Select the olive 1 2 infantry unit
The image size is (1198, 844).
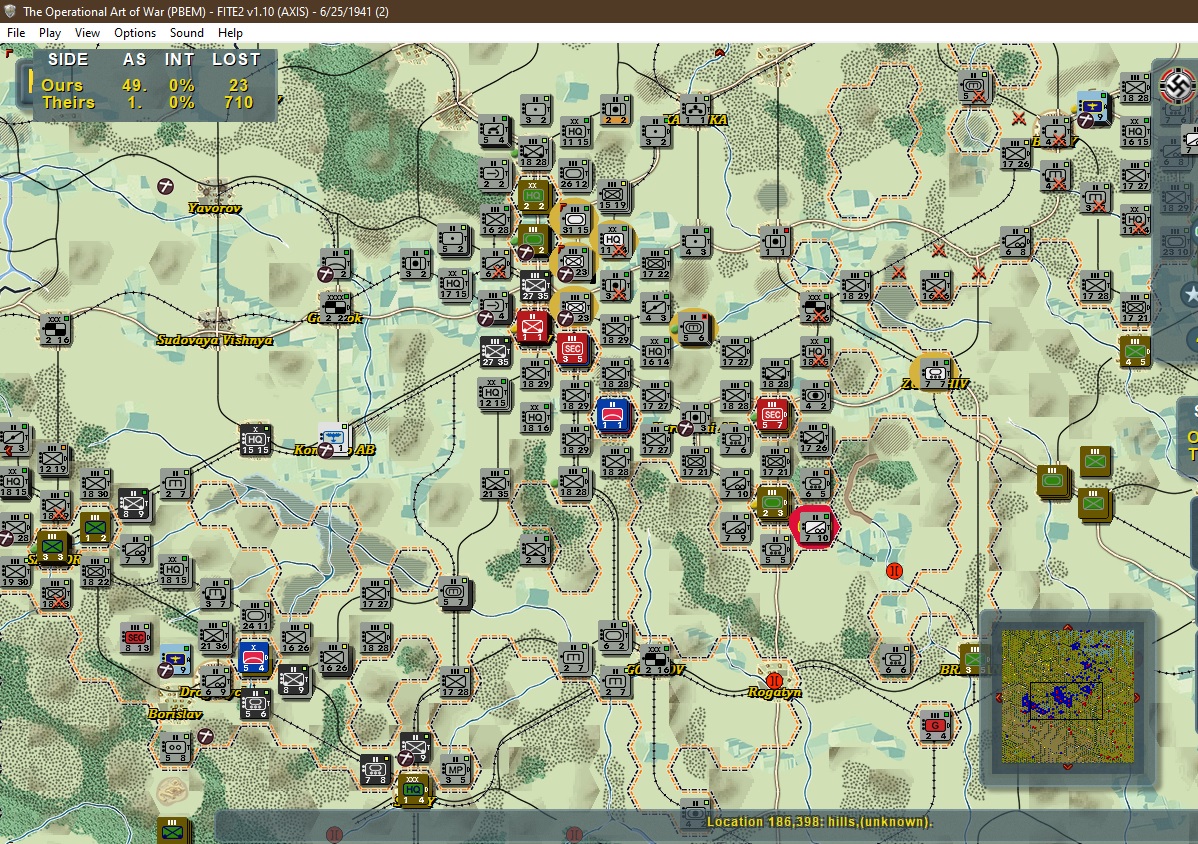click(x=95, y=528)
